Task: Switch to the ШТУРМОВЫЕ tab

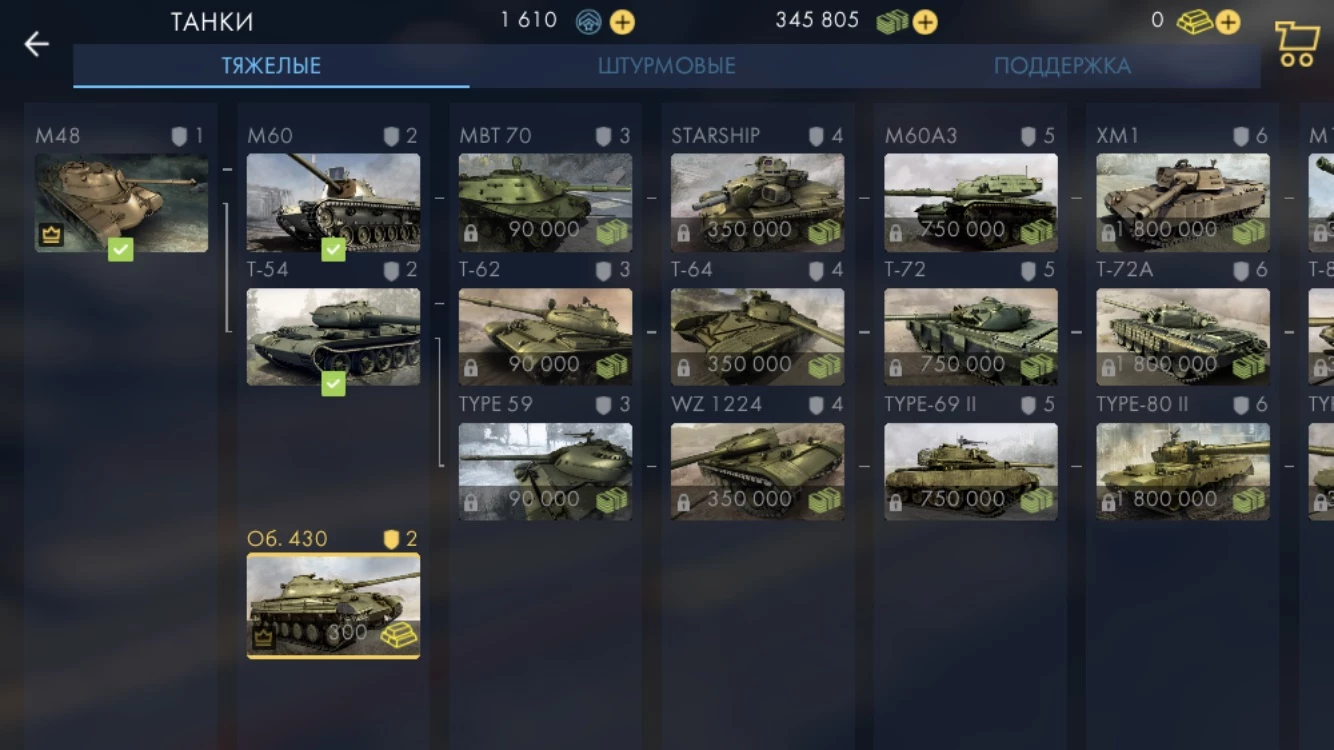Action: pyautogui.click(x=667, y=66)
